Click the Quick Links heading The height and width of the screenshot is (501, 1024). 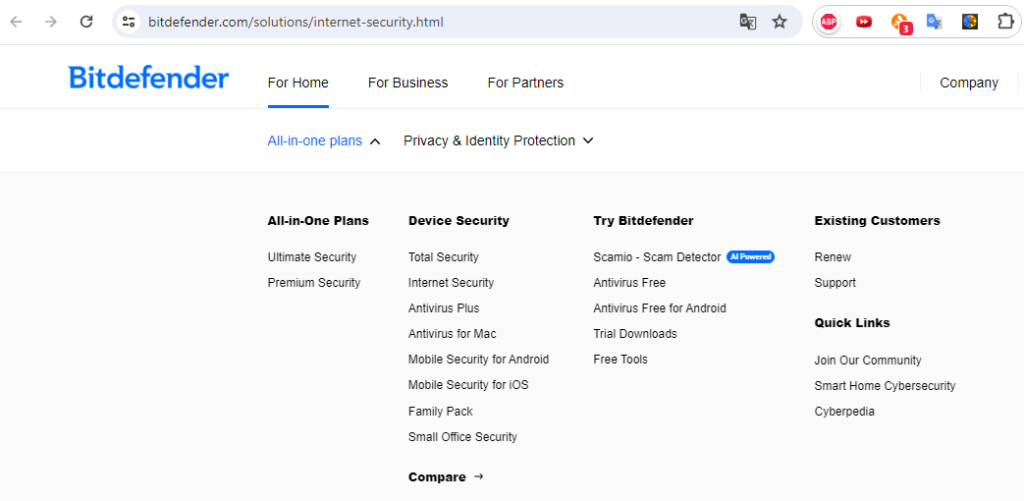pyautogui.click(x=852, y=323)
